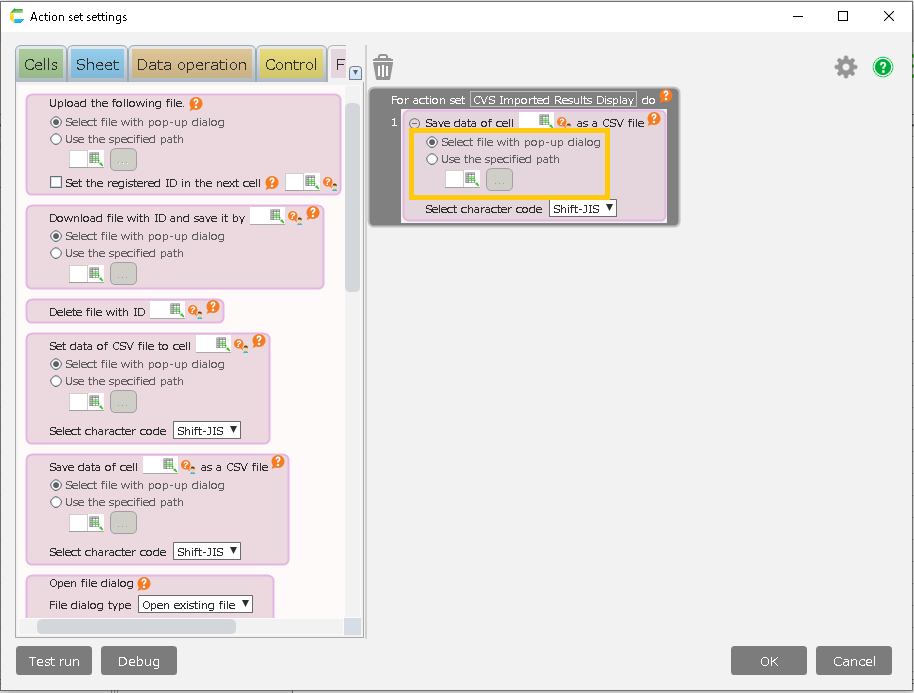Switch to the Sheet tab
Image resolution: width=914 pixels, height=693 pixels.
pyautogui.click(x=97, y=65)
